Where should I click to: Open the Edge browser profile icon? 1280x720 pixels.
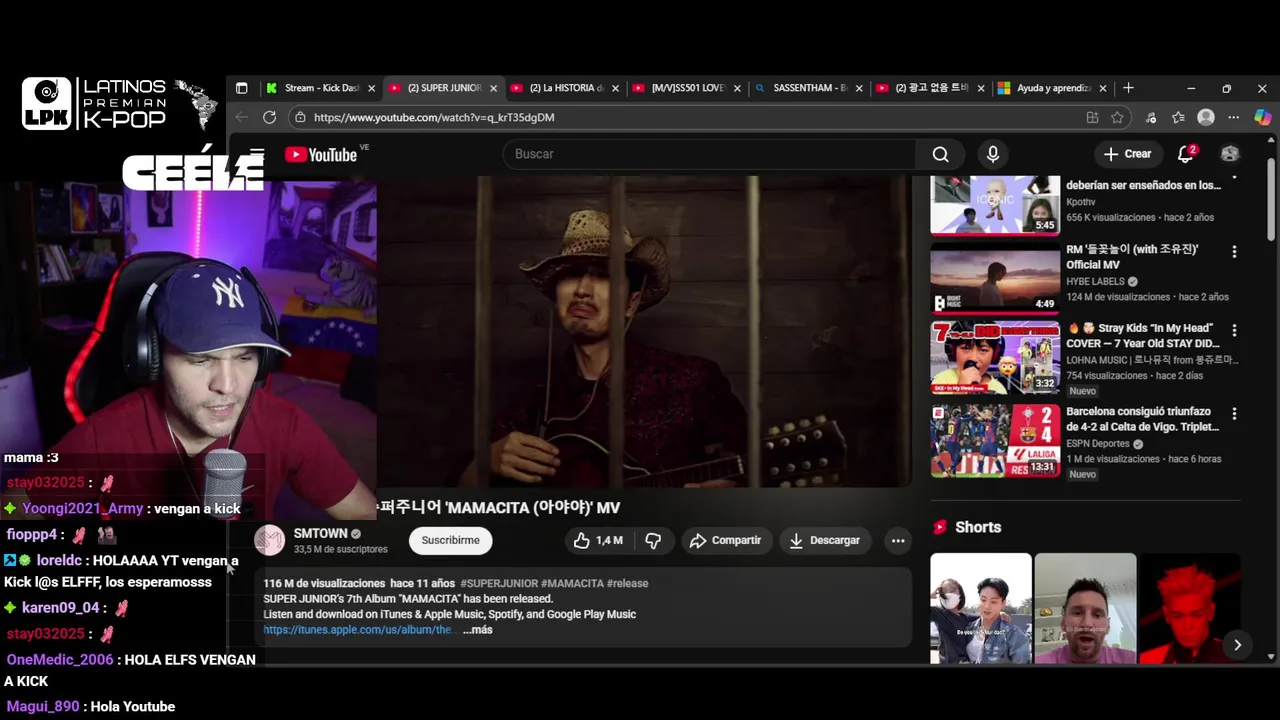1206,117
